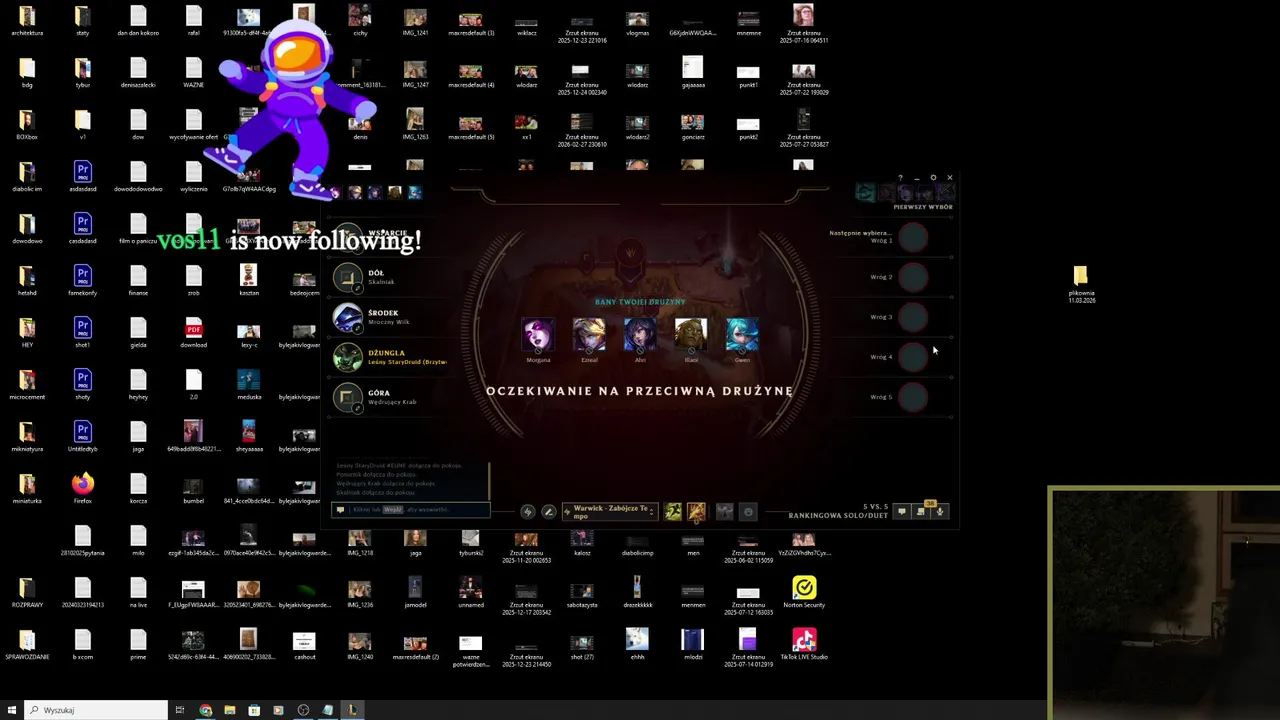Click the RANKINGOWA SOLO/DUET queue label
1280x720 pixels.
(838, 516)
